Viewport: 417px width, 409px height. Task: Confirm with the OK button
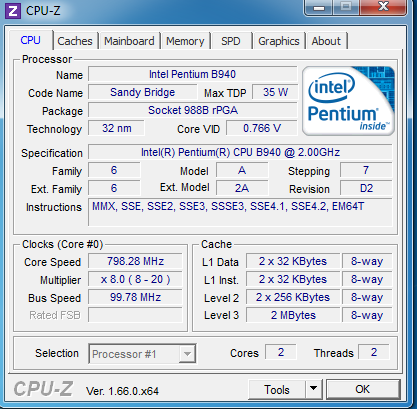click(x=363, y=389)
